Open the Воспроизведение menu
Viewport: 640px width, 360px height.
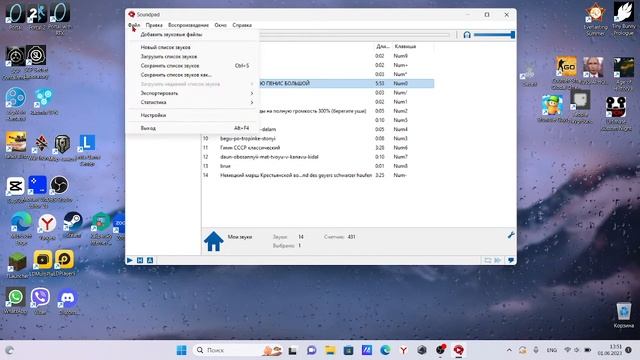click(x=188, y=25)
